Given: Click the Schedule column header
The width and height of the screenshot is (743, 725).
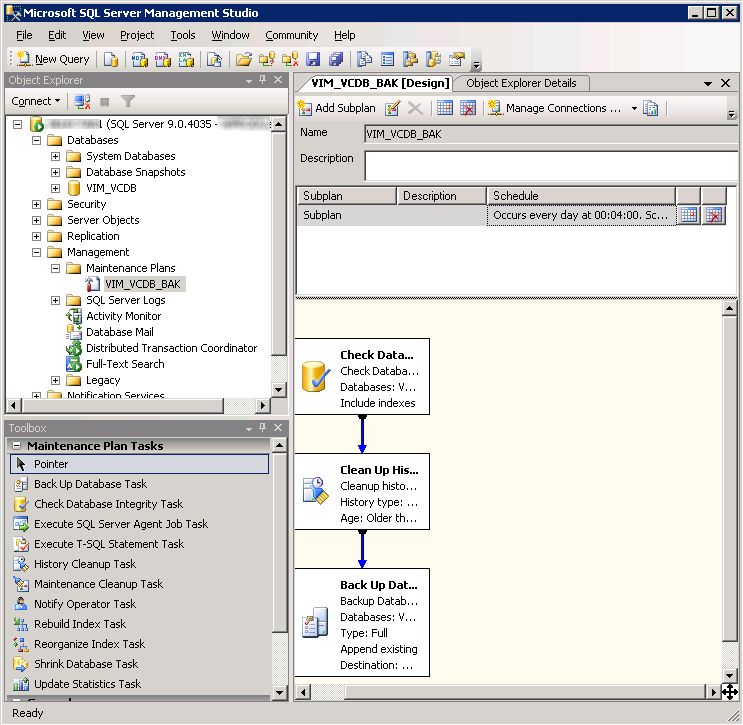Looking at the screenshot, I should [581, 196].
